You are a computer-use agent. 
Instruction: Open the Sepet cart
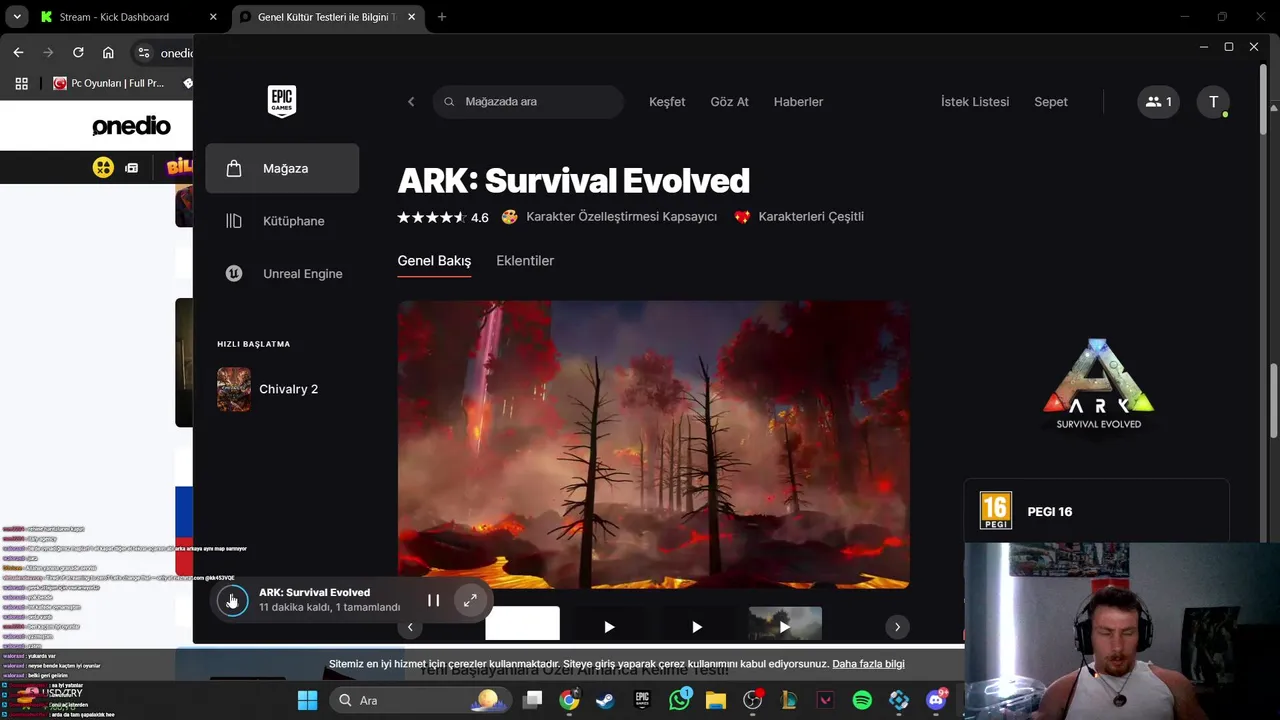1051,102
